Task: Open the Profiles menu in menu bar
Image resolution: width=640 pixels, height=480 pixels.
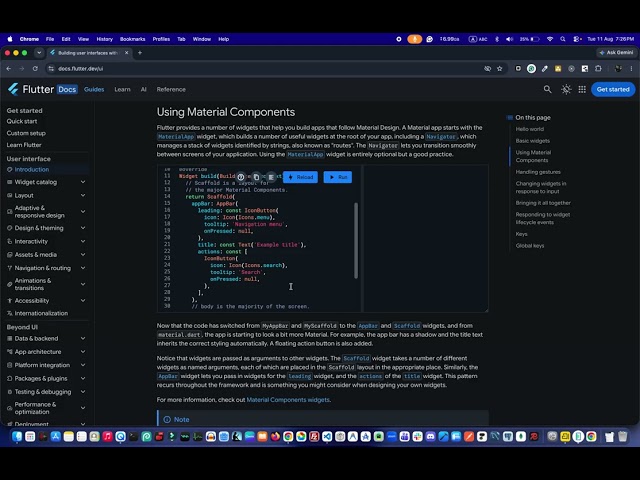Action: (161, 39)
